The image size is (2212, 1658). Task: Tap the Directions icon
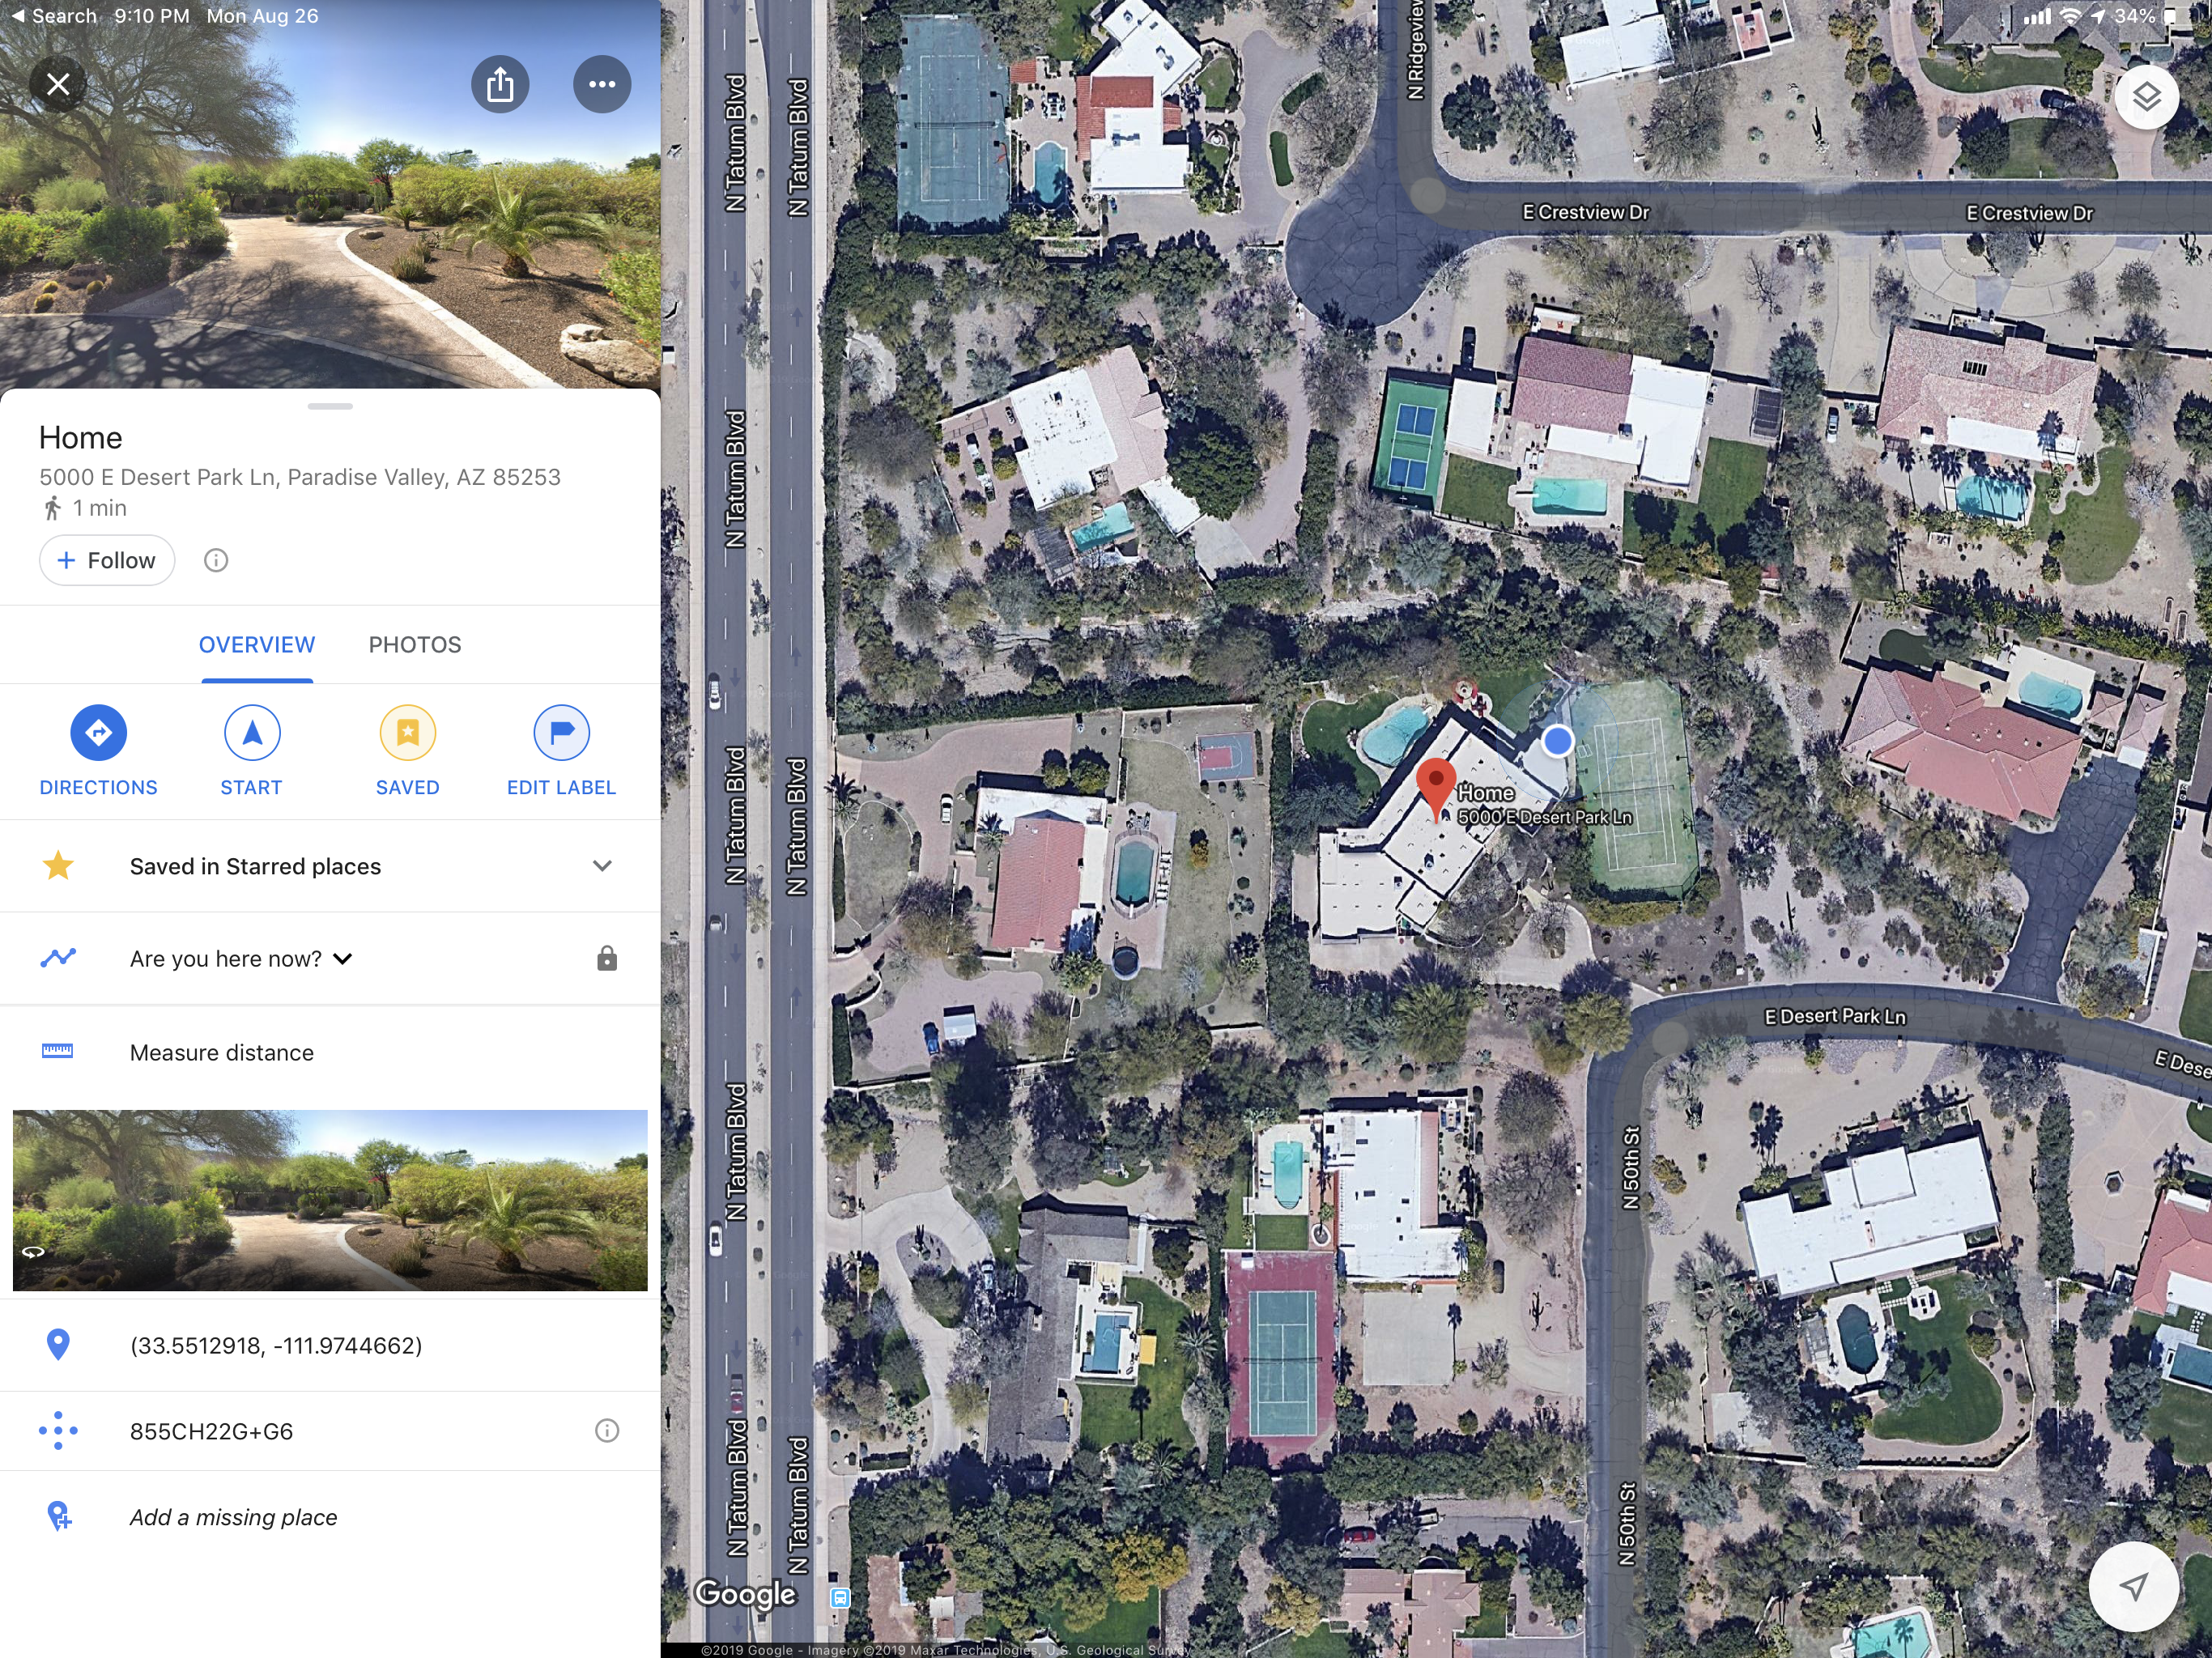98,733
